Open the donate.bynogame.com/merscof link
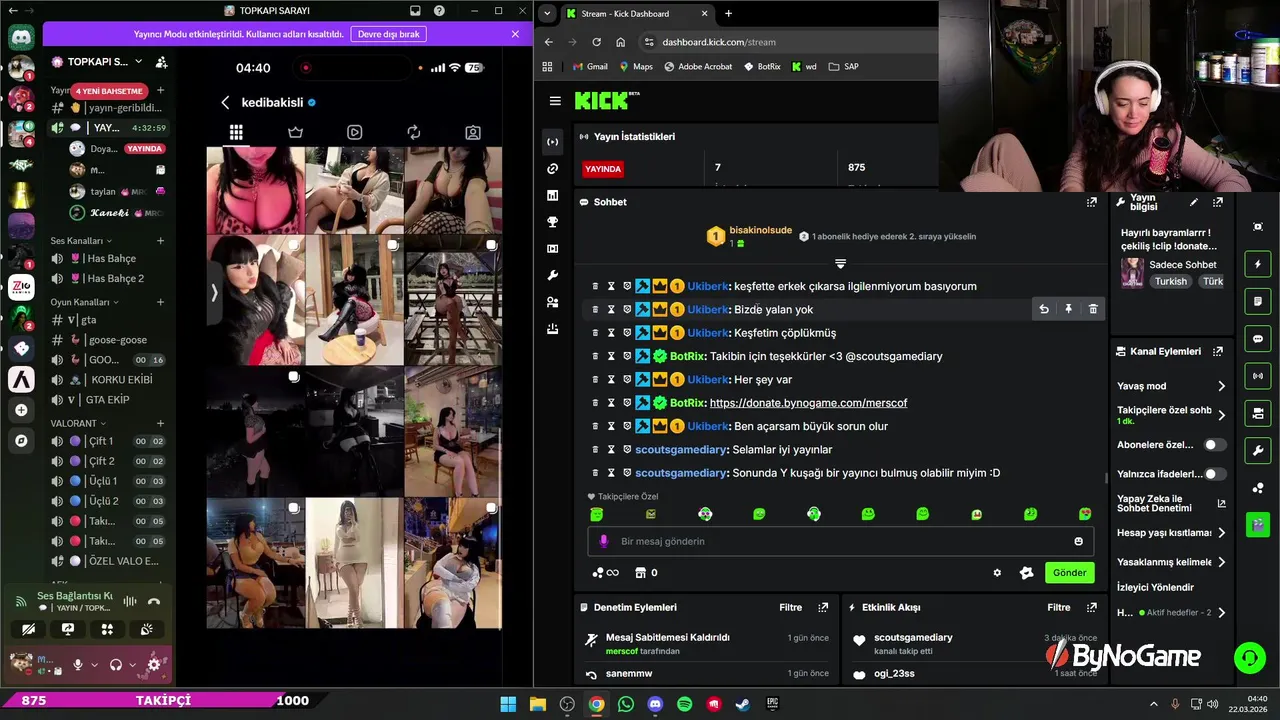Viewport: 1280px width, 720px height. click(808, 403)
